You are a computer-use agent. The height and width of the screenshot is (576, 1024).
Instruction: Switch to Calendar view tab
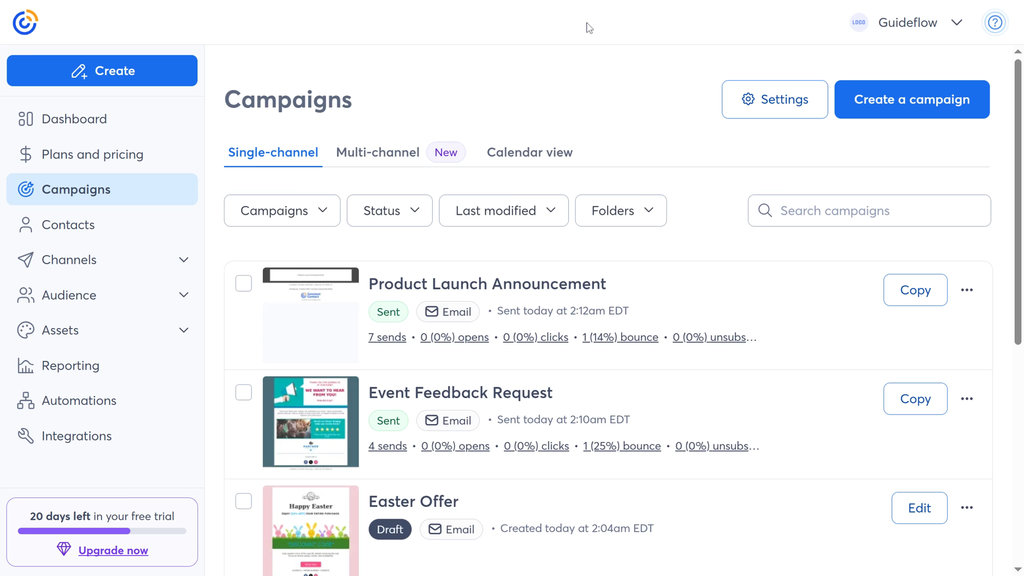coord(529,152)
